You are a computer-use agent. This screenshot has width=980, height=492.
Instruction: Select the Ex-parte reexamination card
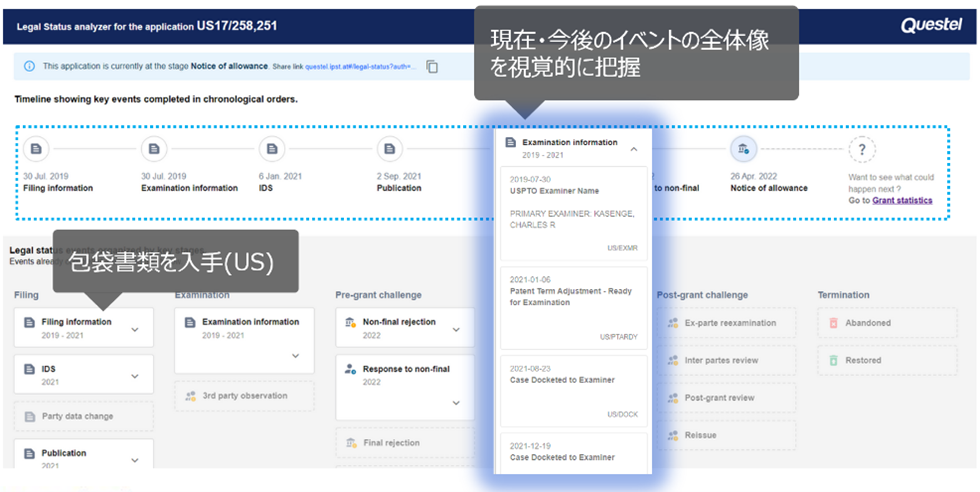727,323
